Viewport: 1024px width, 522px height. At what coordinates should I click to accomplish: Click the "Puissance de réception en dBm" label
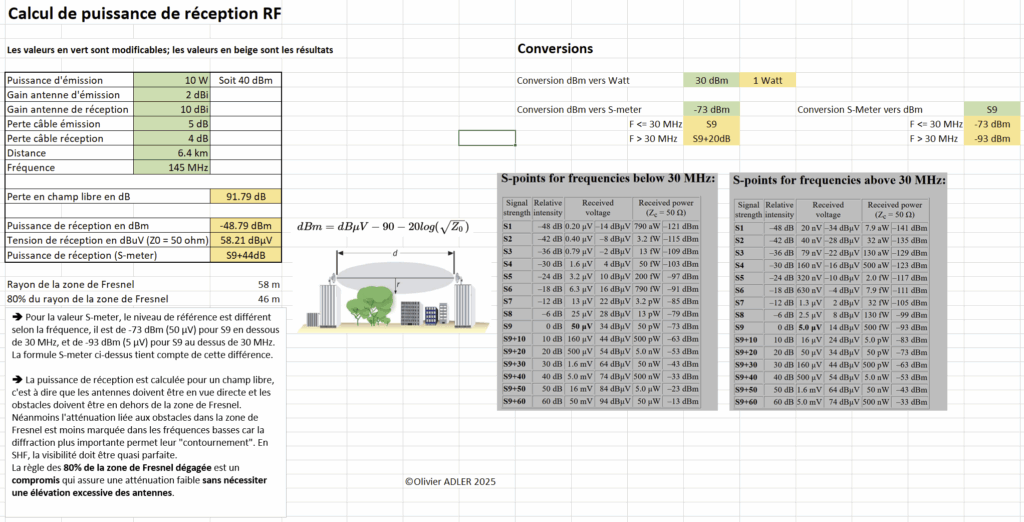click(x=78, y=225)
